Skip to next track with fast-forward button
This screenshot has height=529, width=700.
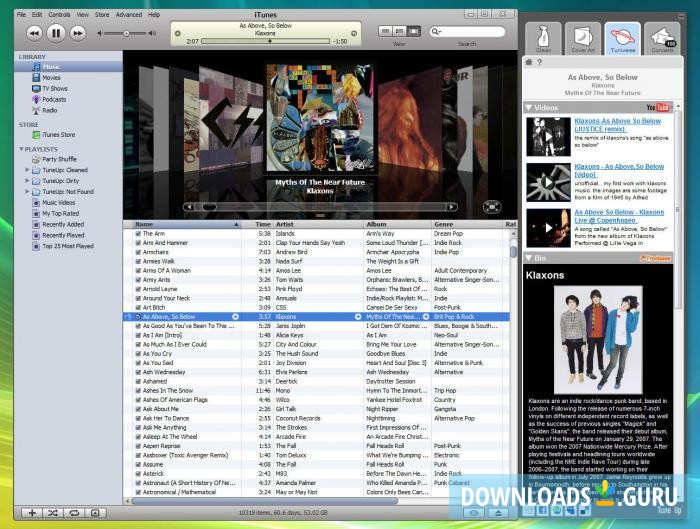(x=78, y=33)
